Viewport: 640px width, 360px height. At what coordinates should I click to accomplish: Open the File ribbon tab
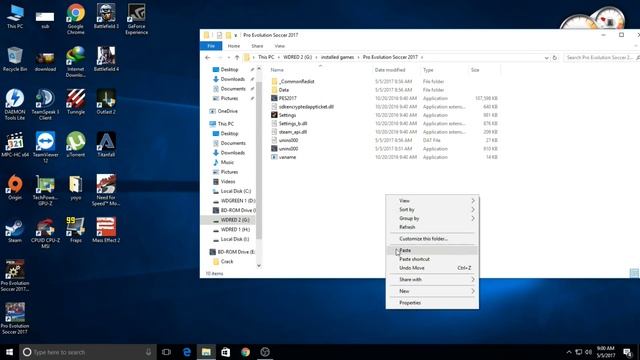211,46
